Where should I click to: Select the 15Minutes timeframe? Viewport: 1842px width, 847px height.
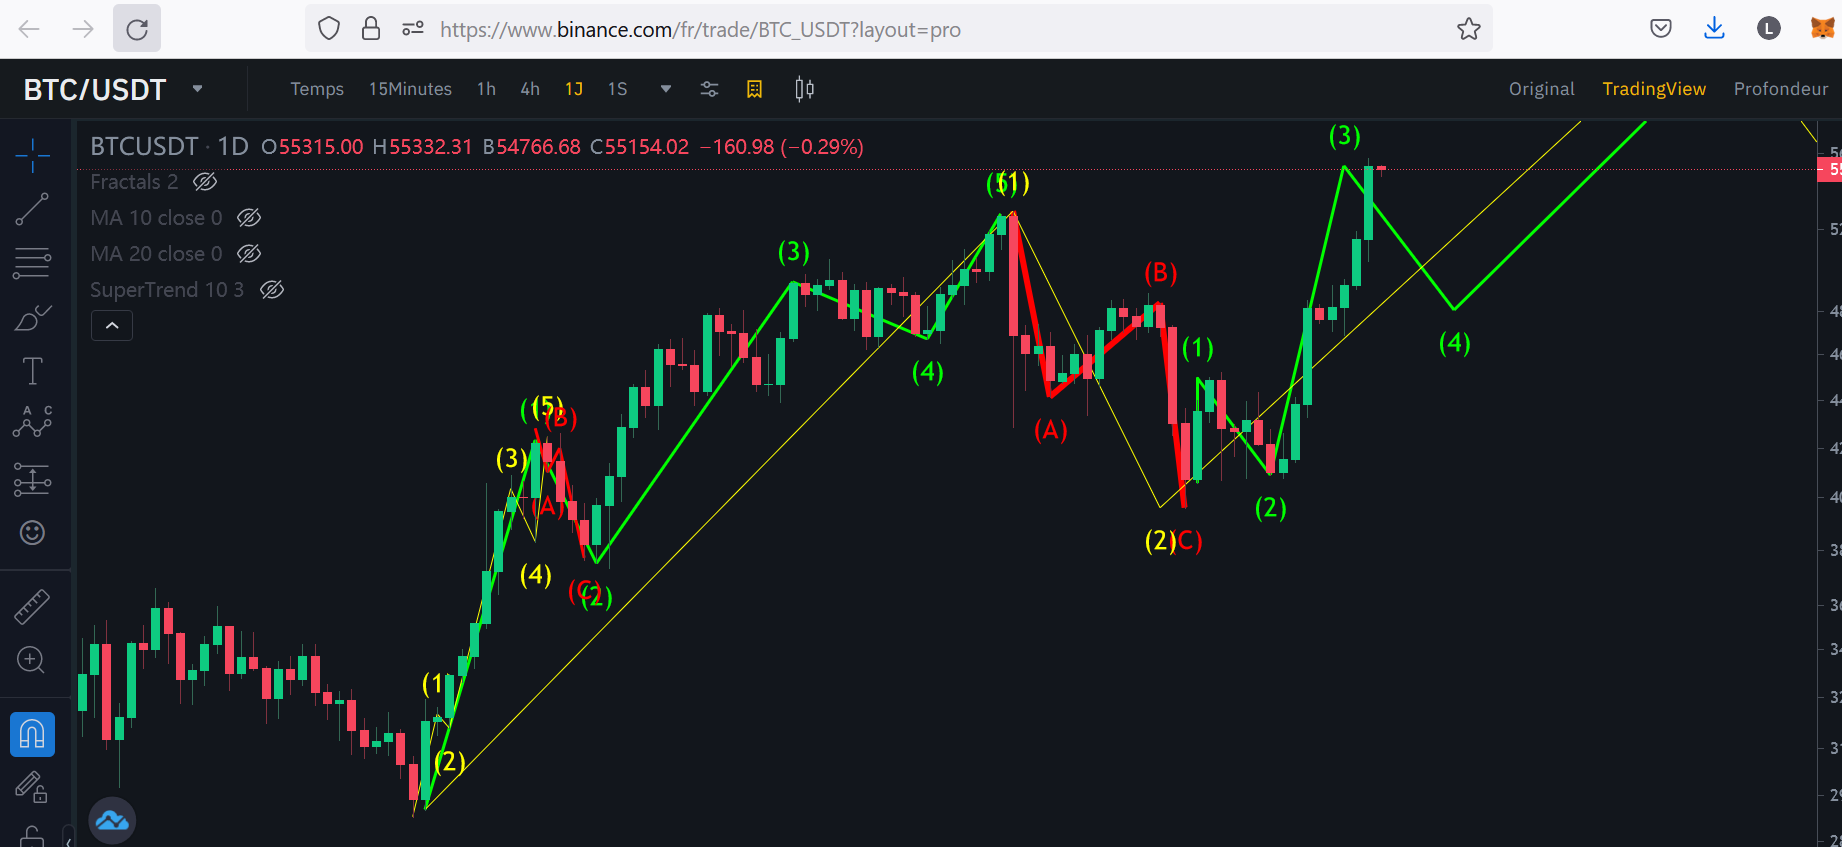pyautogui.click(x=410, y=89)
